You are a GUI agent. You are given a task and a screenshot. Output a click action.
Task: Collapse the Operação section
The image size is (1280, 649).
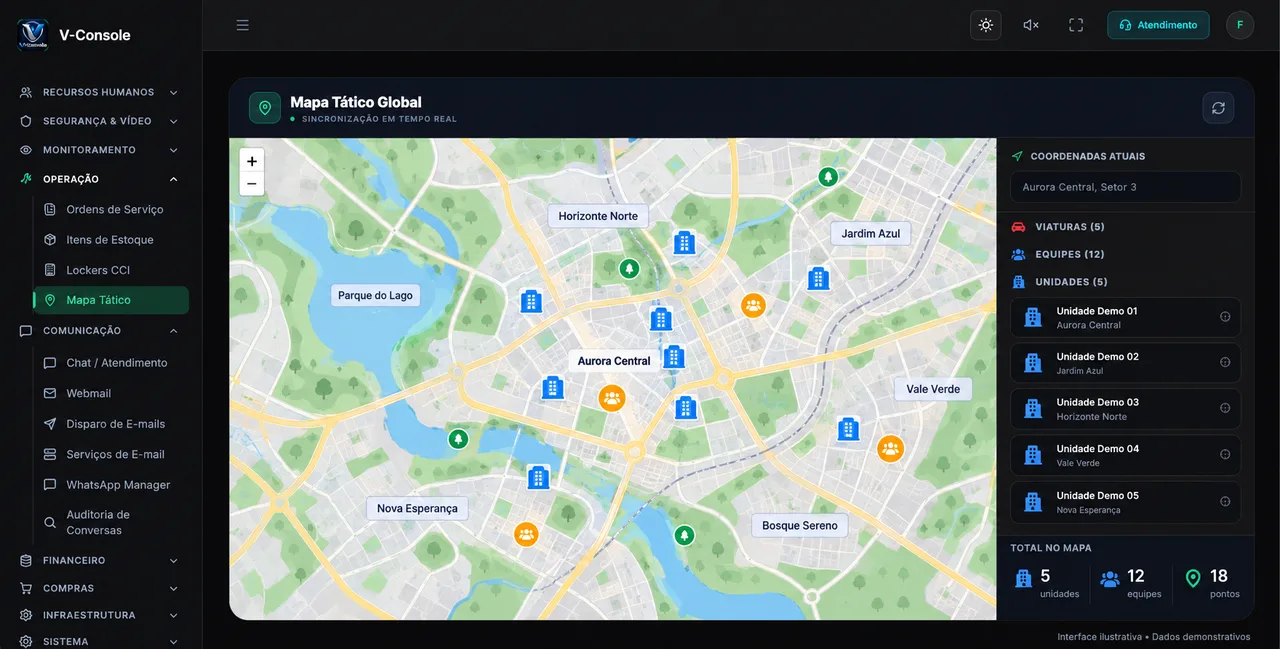(100, 179)
